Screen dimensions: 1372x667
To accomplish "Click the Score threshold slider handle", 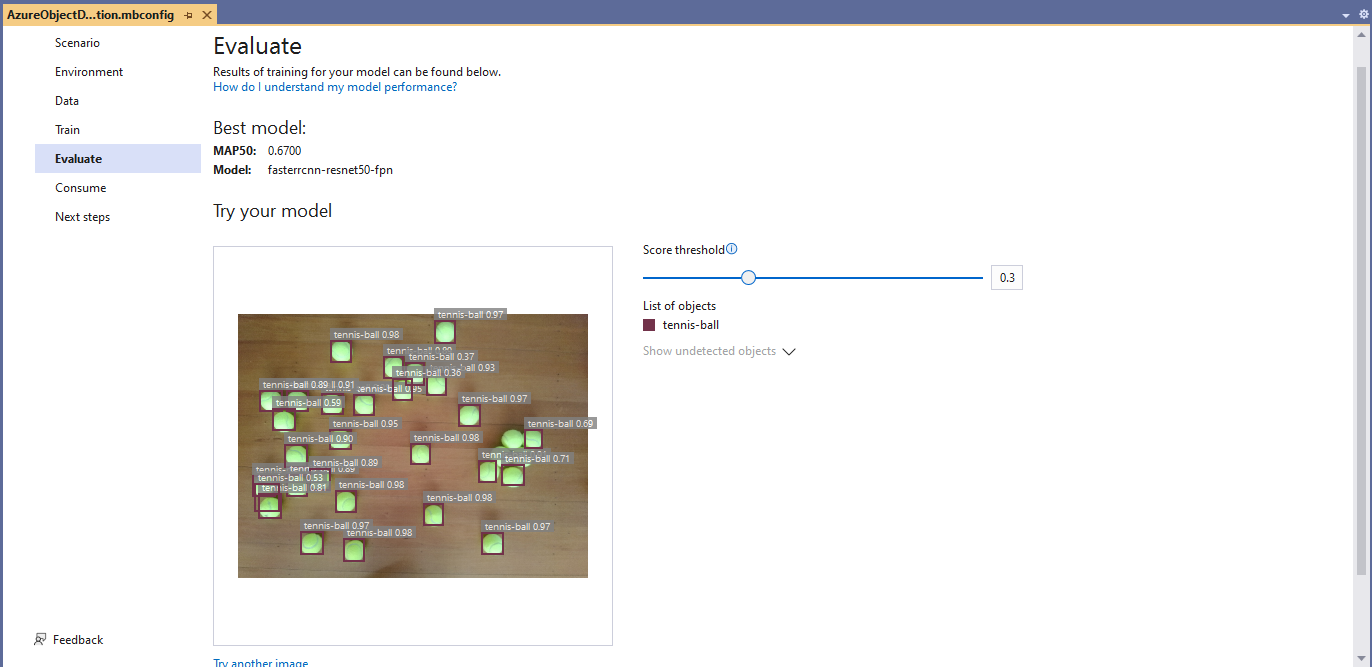I will (748, 278).
